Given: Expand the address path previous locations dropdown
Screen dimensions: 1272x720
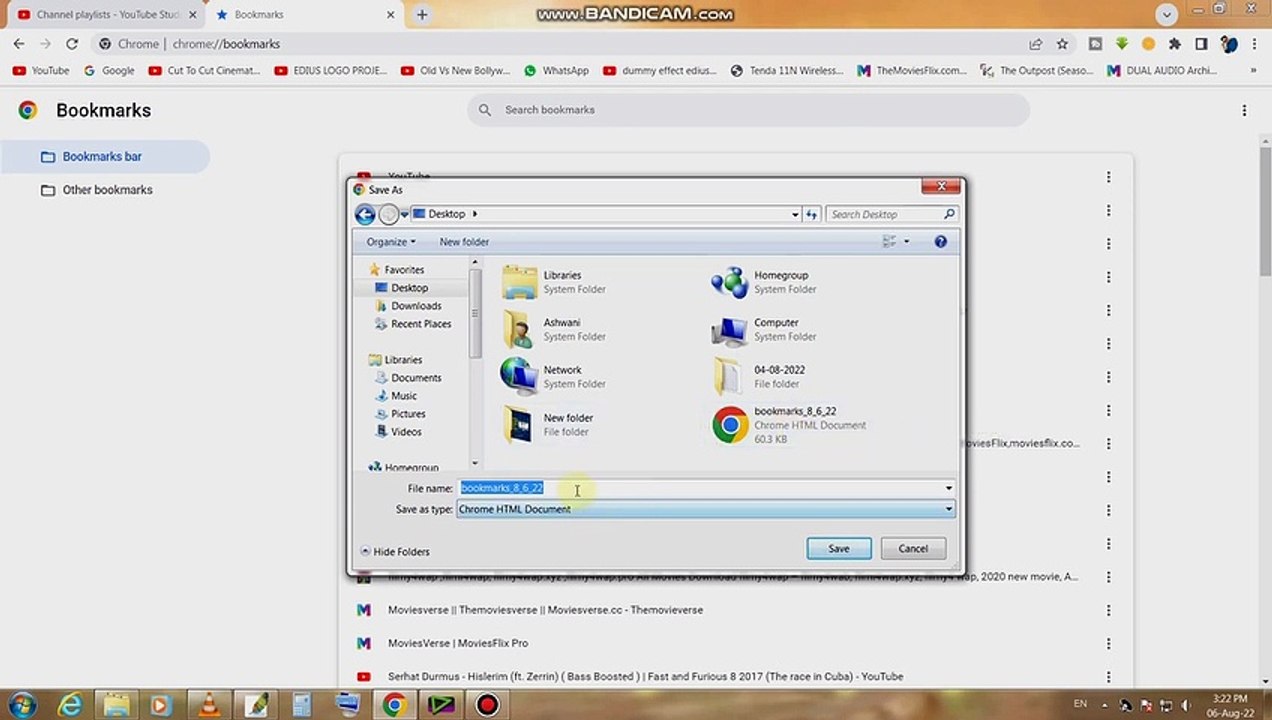Looking at the screenshot, I should tap(795, 214).
